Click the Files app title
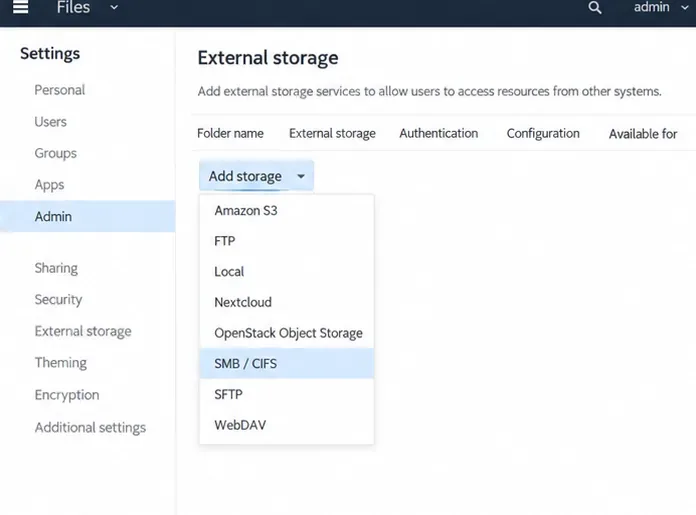696x515 pixels. coord(73,7)
